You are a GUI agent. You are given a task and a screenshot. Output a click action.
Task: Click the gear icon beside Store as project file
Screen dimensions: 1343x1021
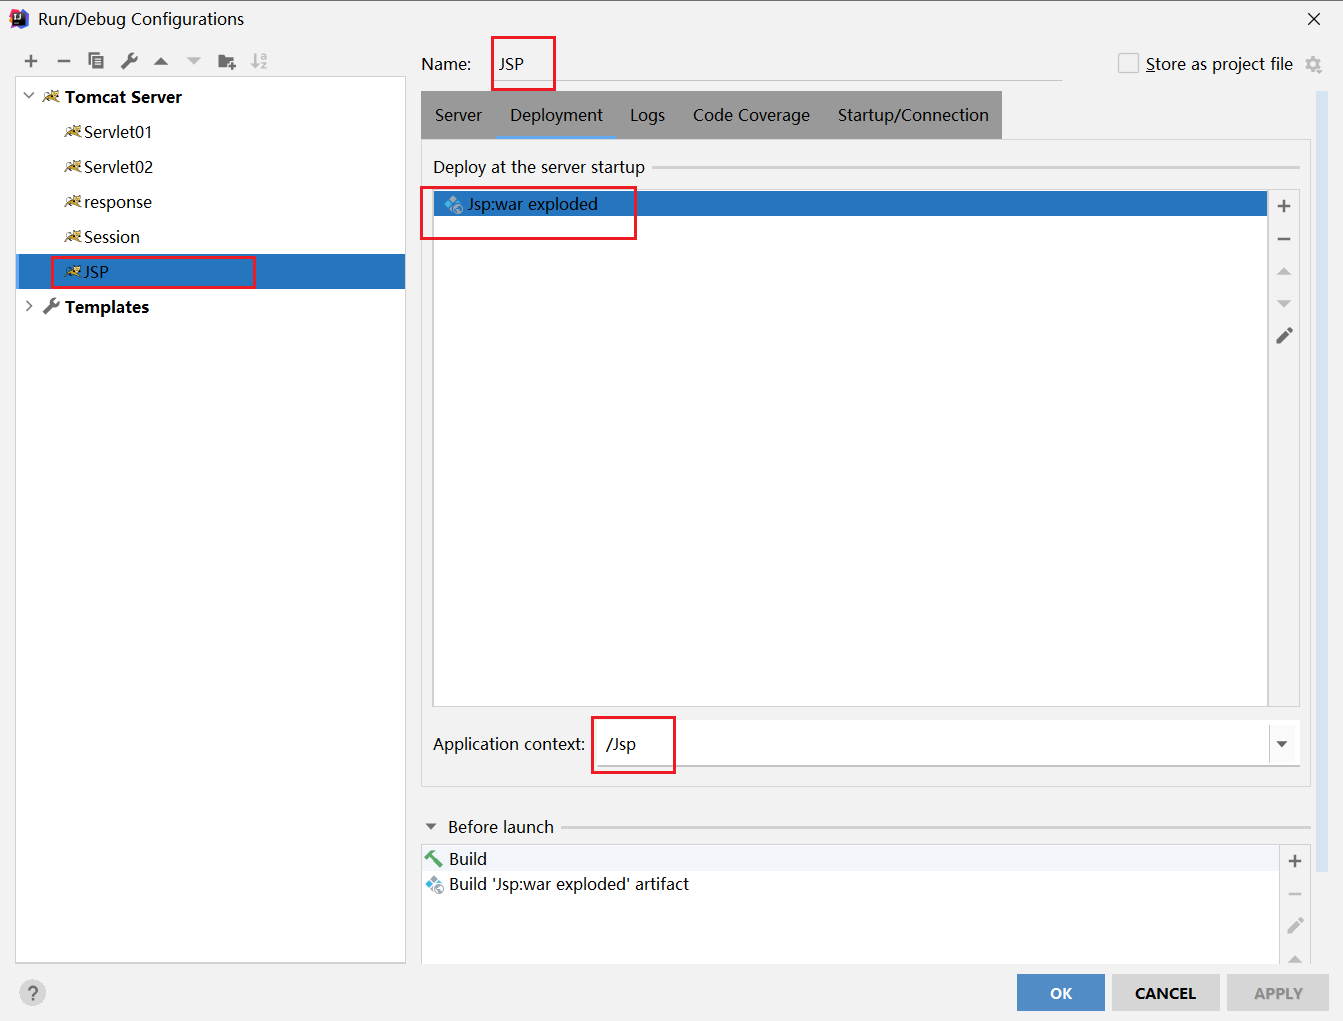click(1314, 65)
